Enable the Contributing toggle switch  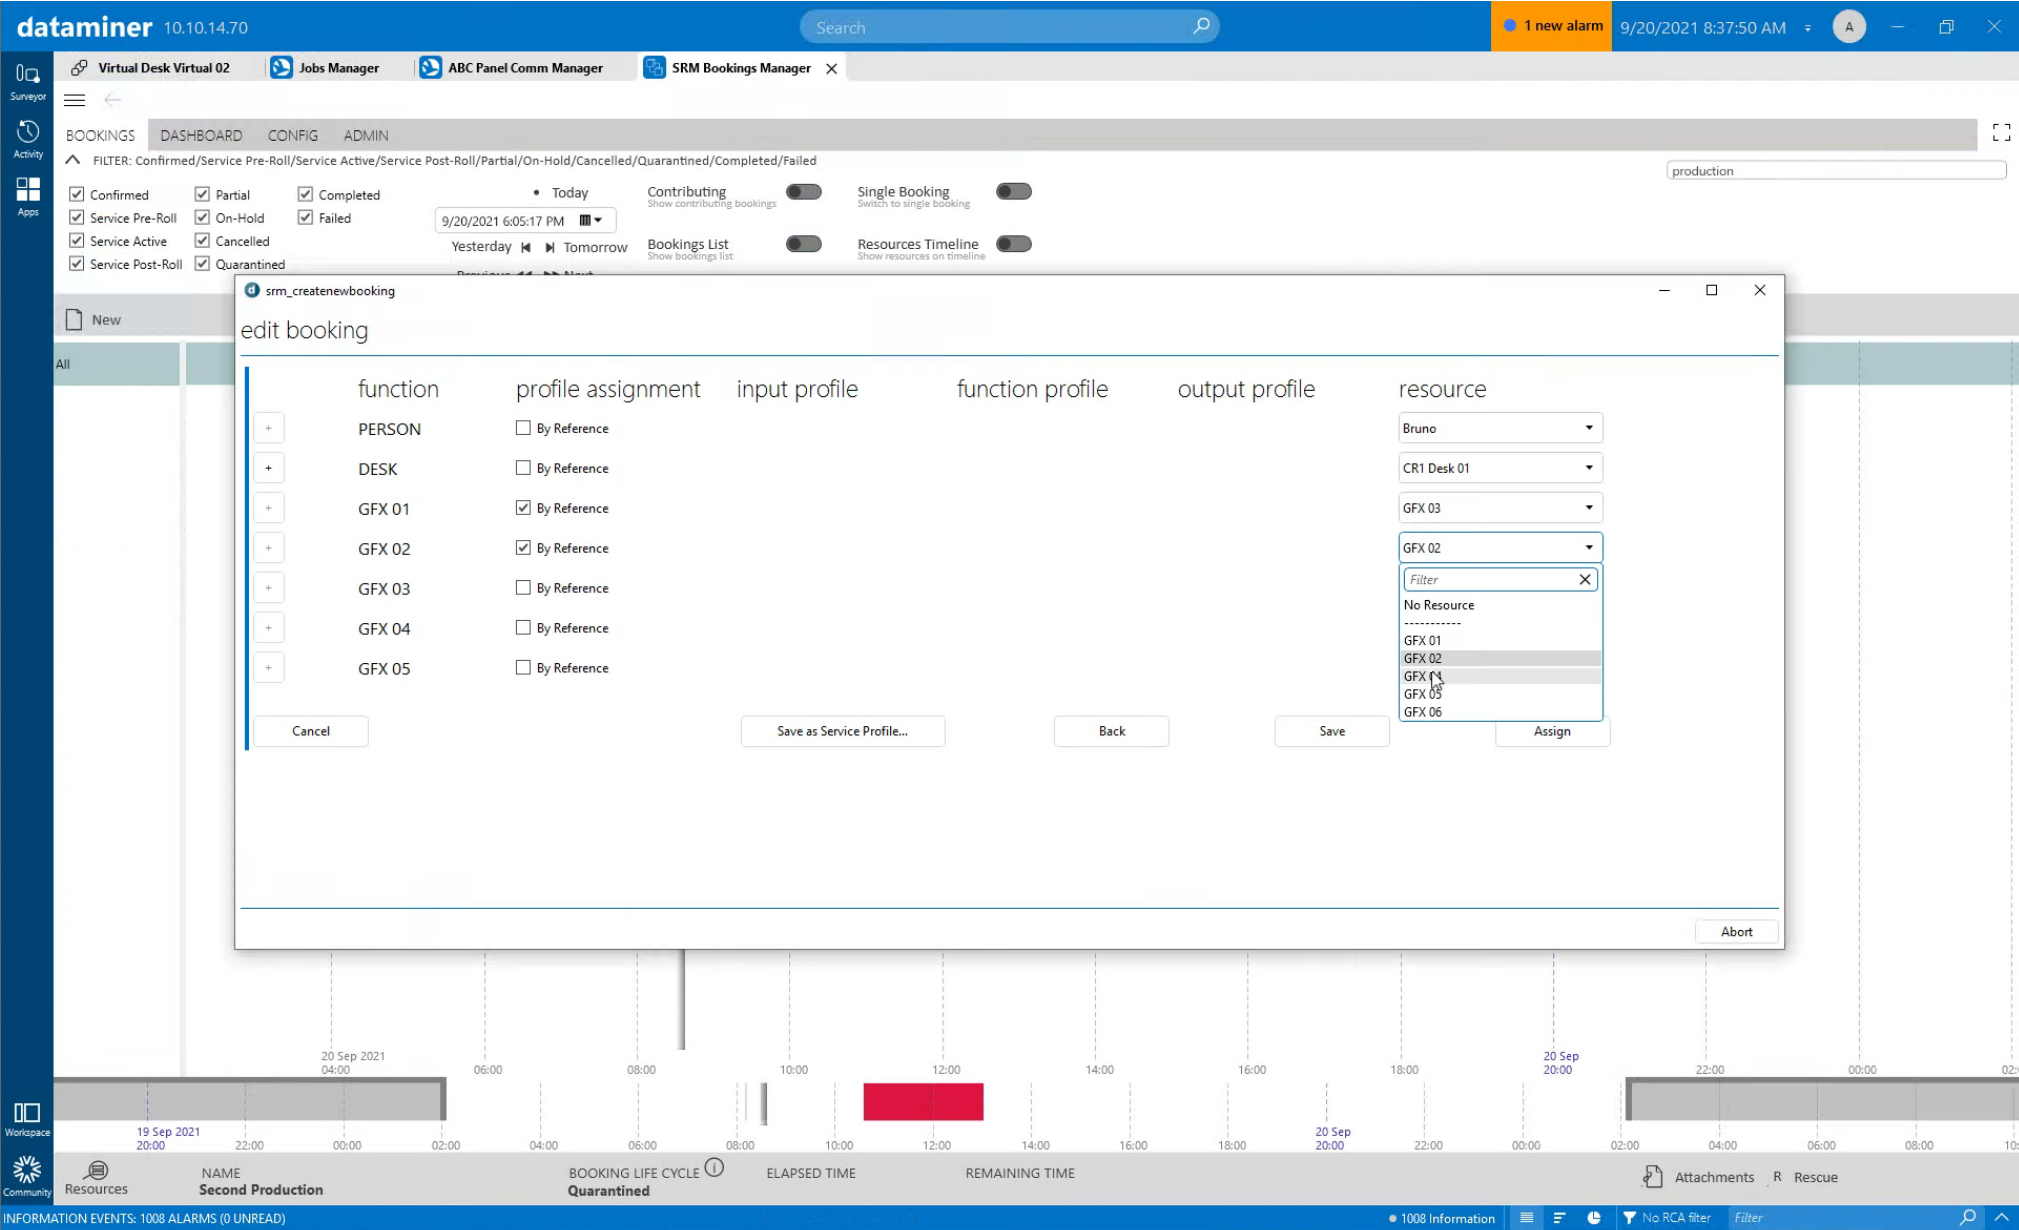[803, 192]
